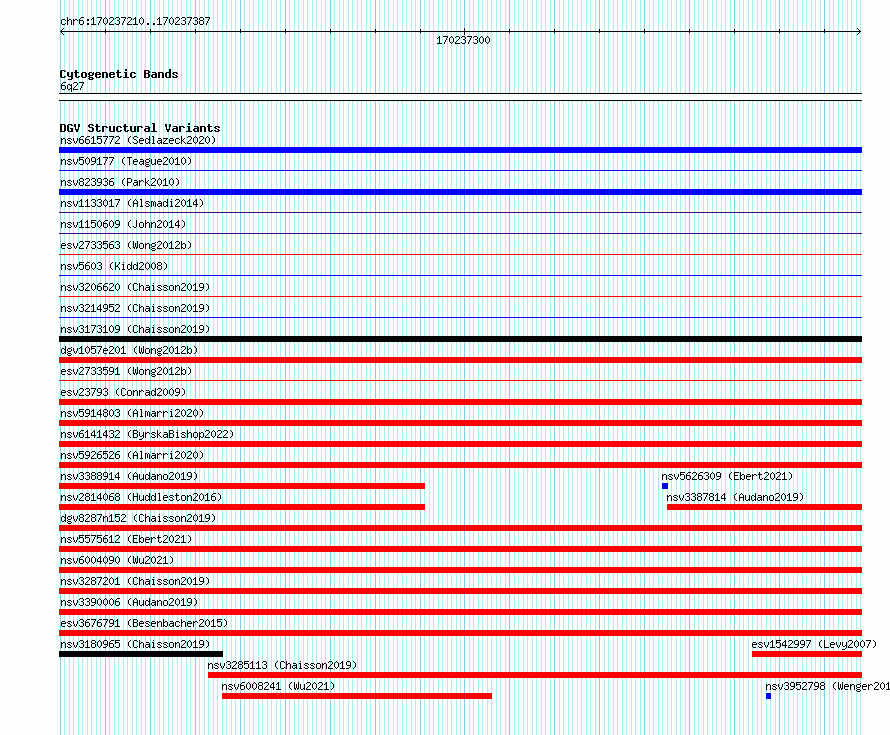This screenshot has height=735, width=890.
Task: Open variant nsv1133017 (Alsmadi2014)
Action: pos(132,203)
